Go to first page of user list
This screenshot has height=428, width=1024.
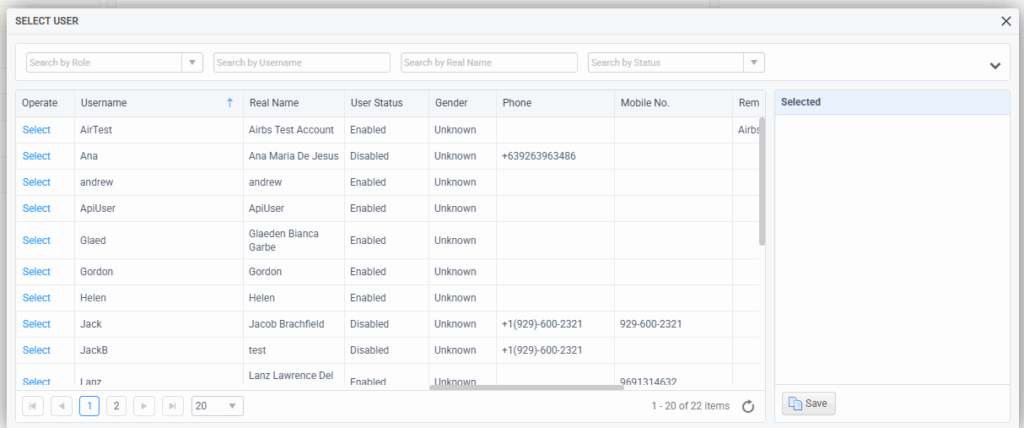[33, 406]
